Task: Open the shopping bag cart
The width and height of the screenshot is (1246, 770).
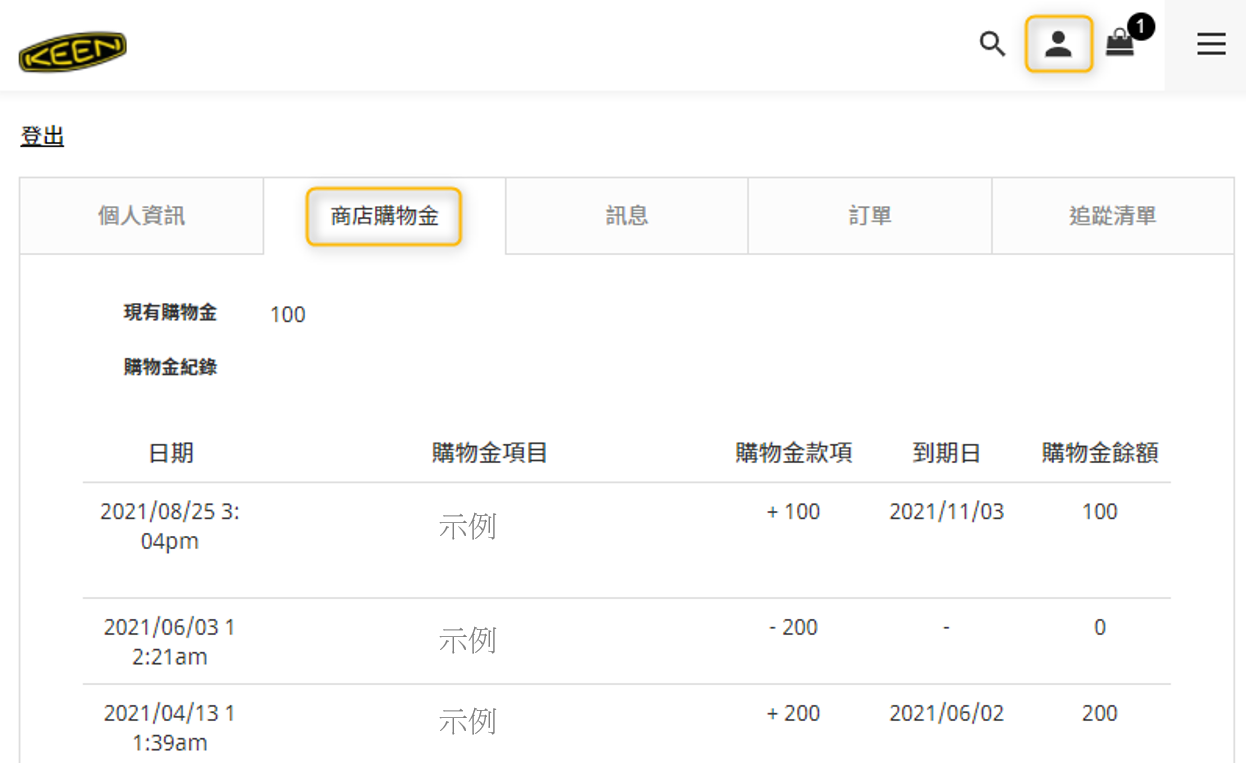Action: [x=1119, y=44]
